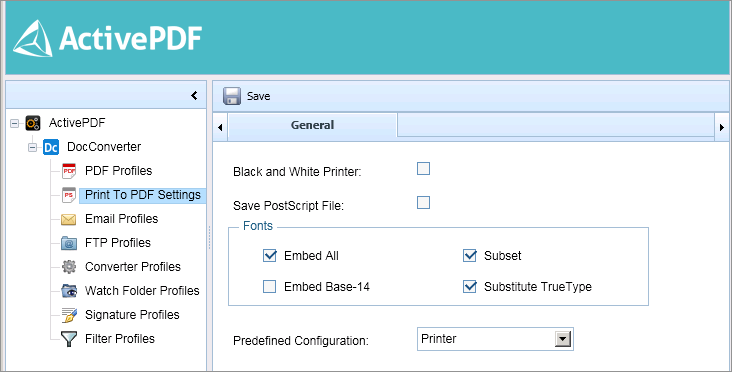Click the Watch Folder Profiles eye icon

[x=69, y=291]
